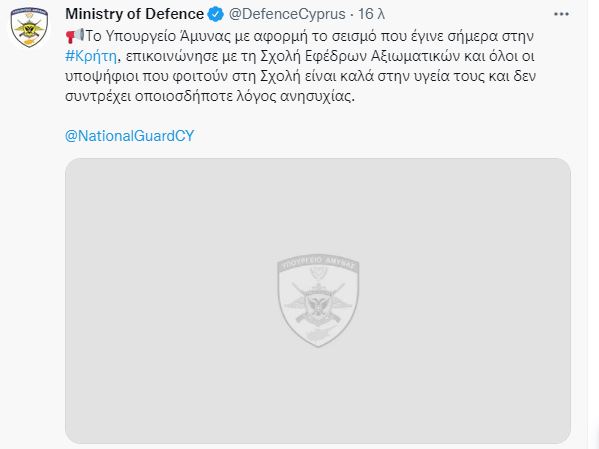Click the greyed shield logo in the media card
Screen dimensions: 599x449
pyautogui.click(x=318, y=301)
